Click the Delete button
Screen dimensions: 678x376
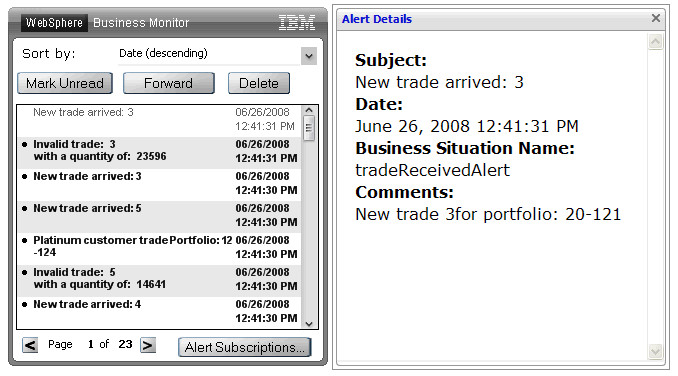click(x=259, y=83)
